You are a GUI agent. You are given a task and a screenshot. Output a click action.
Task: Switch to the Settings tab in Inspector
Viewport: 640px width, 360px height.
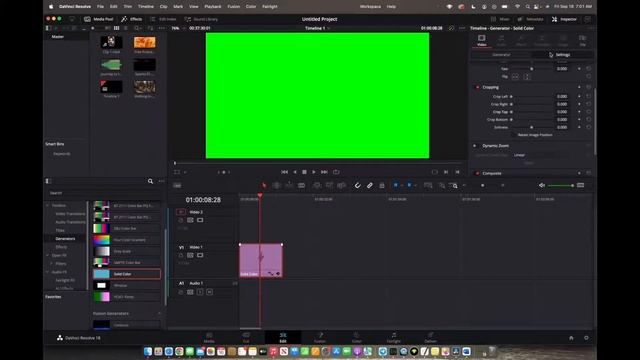click(x=562, y=55)
